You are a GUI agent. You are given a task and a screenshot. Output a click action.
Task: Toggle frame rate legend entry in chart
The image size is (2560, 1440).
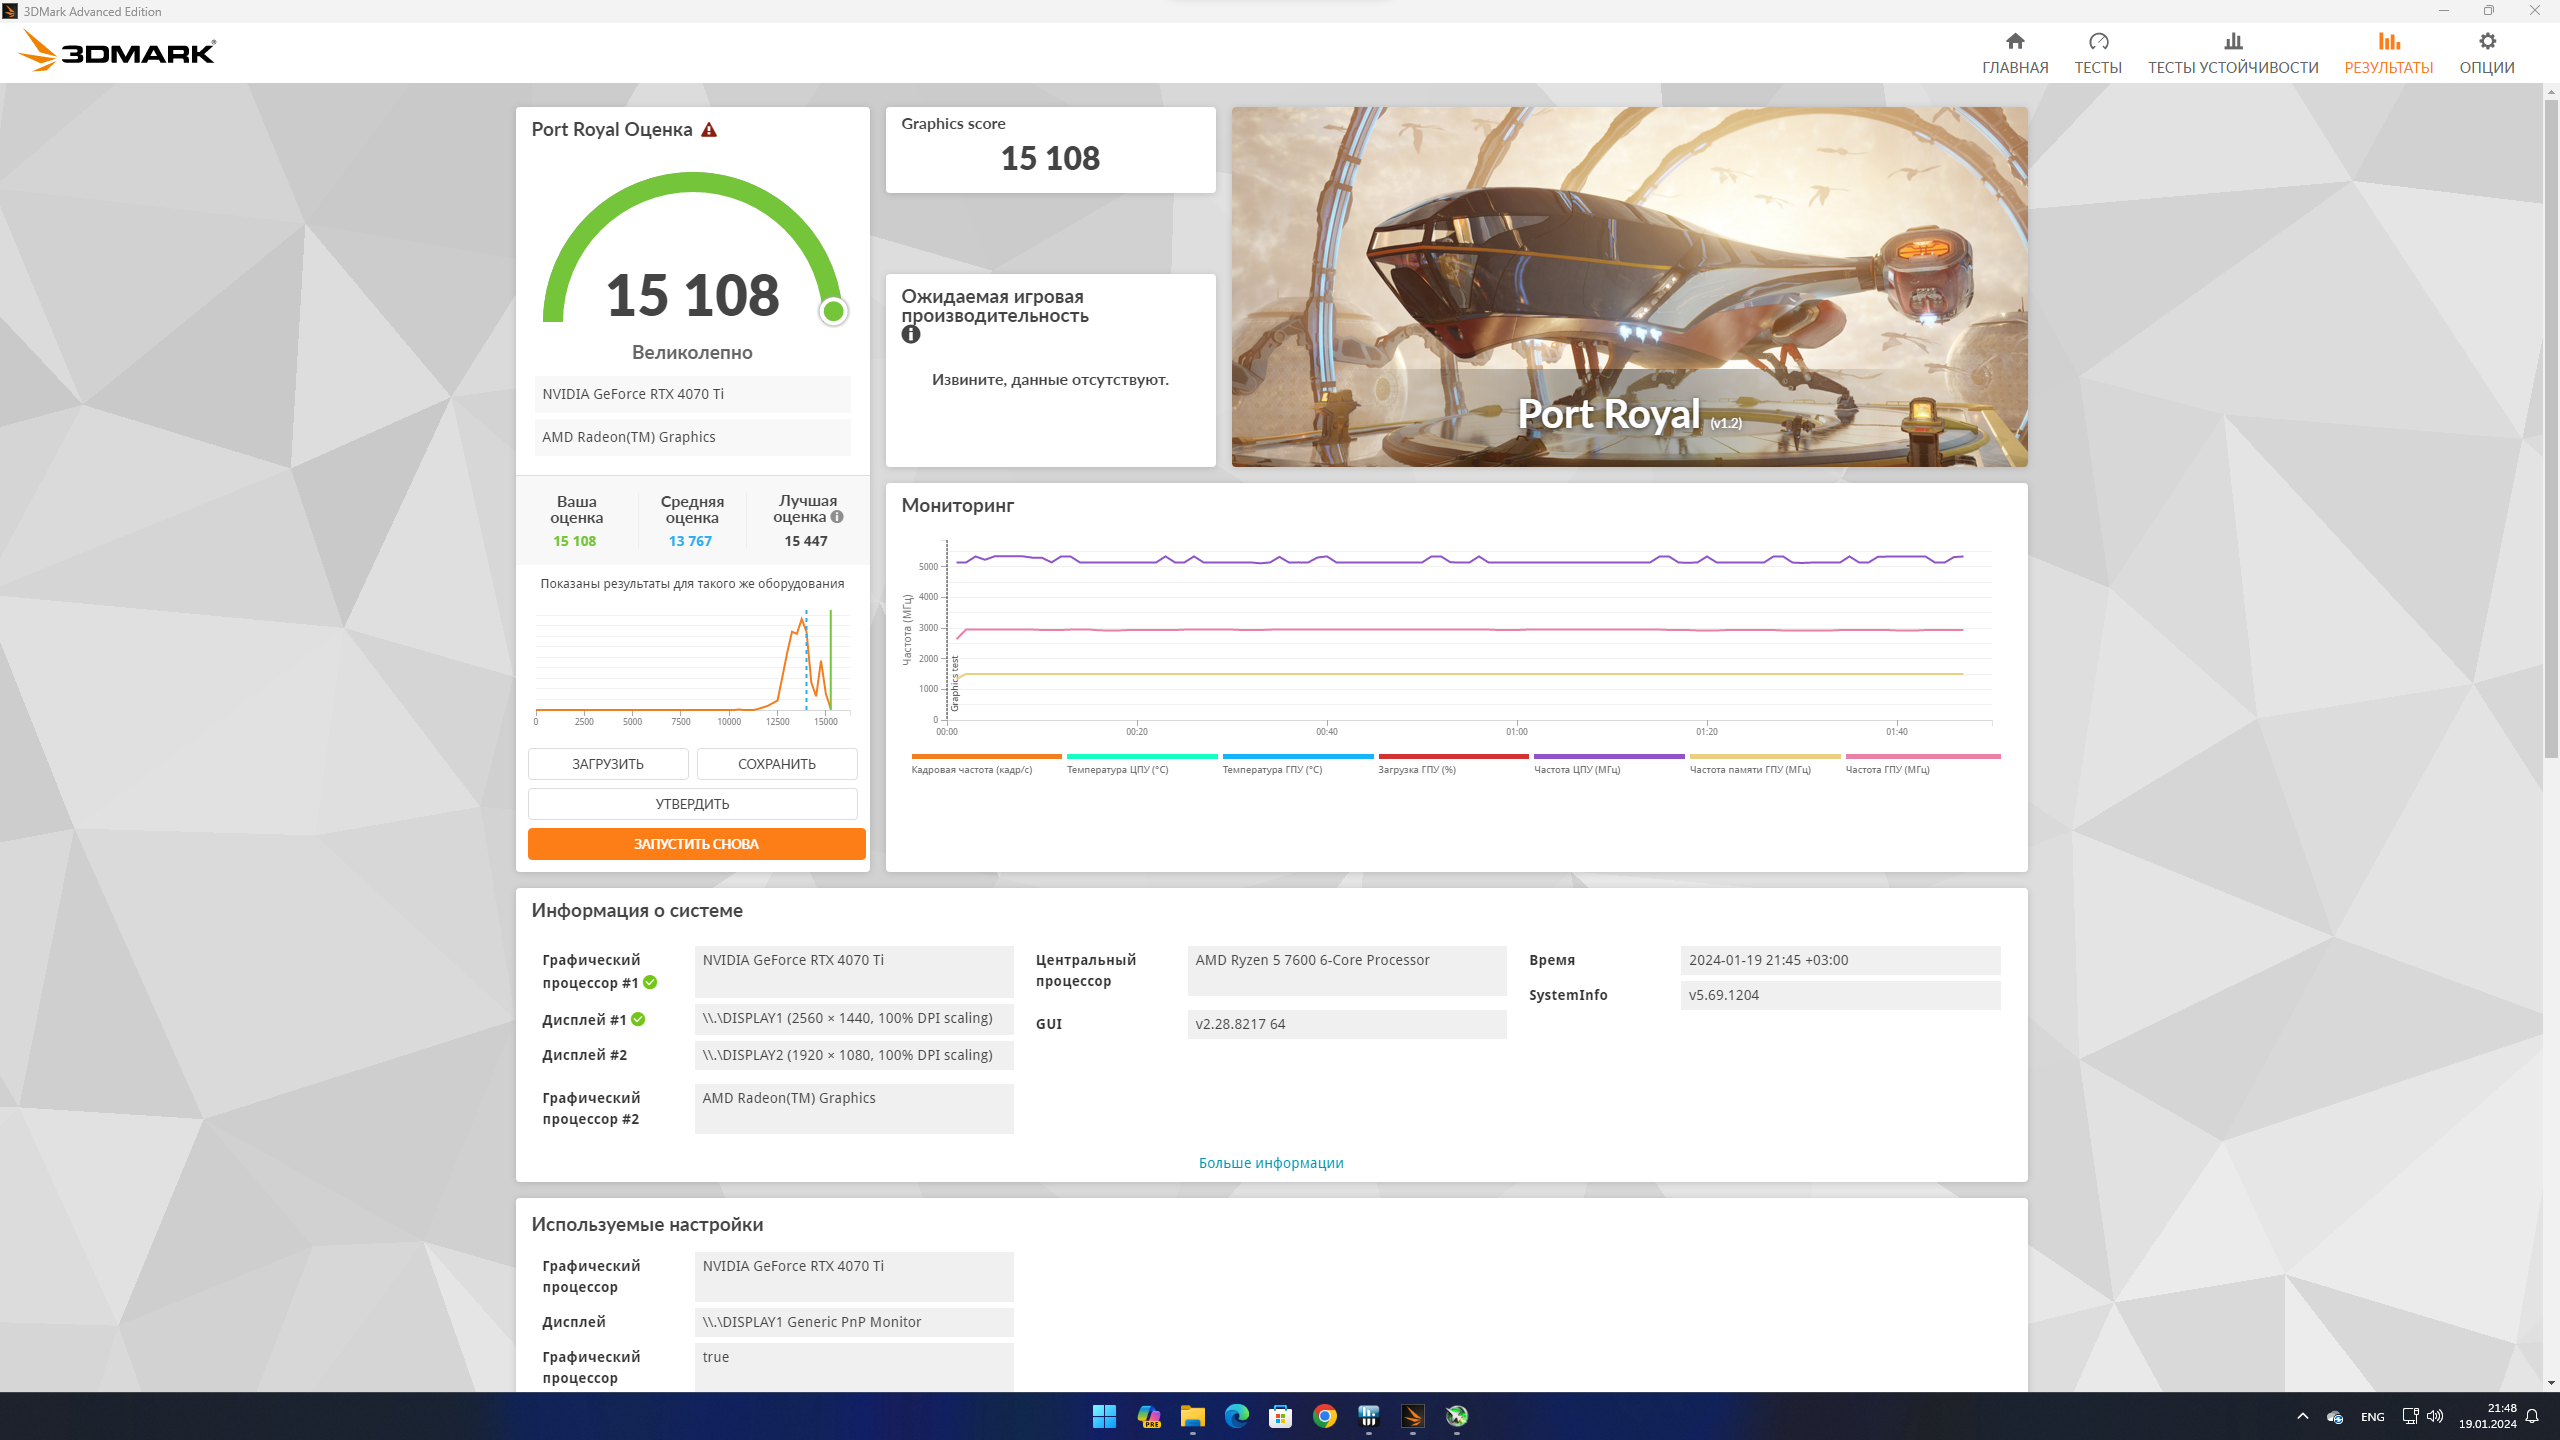tap(971, 769)
